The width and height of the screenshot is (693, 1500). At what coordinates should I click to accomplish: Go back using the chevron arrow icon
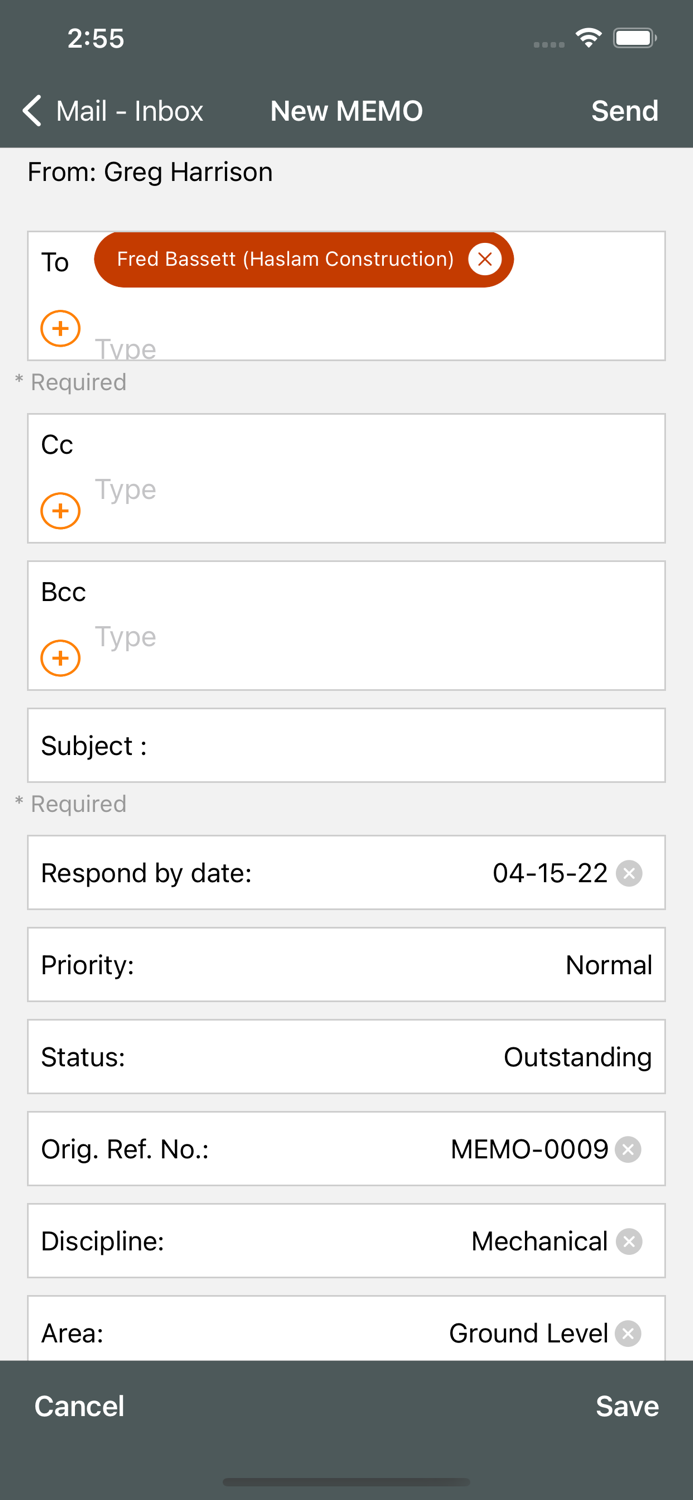(32, 111)
